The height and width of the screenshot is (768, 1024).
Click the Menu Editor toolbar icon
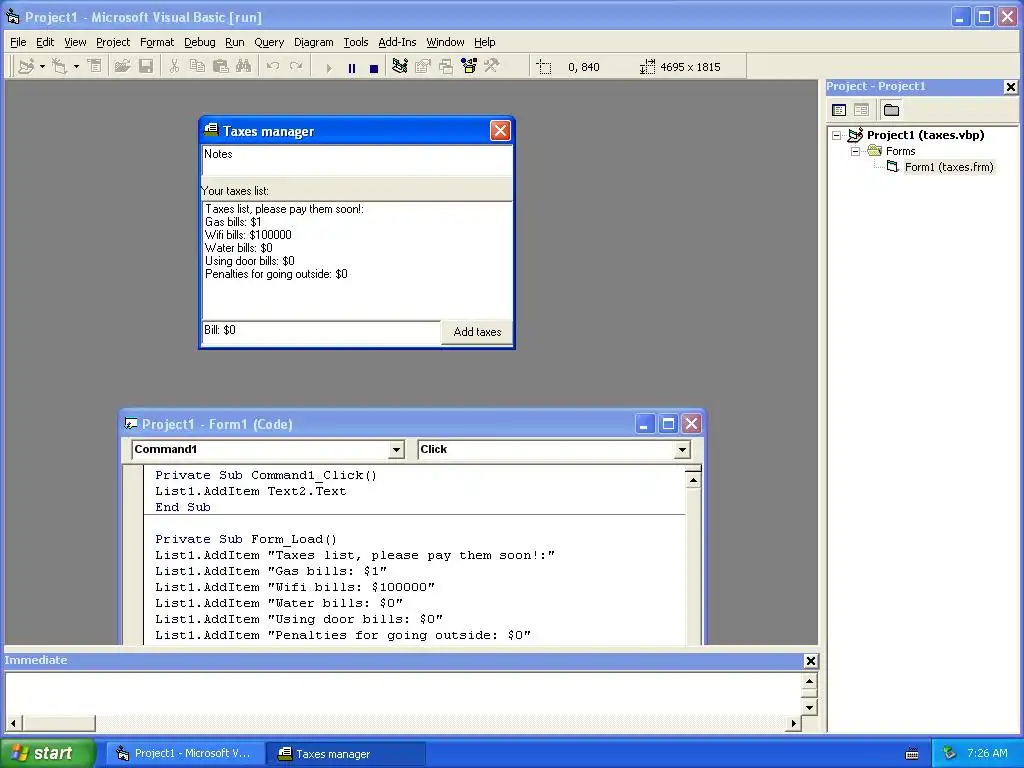[95, 66]
